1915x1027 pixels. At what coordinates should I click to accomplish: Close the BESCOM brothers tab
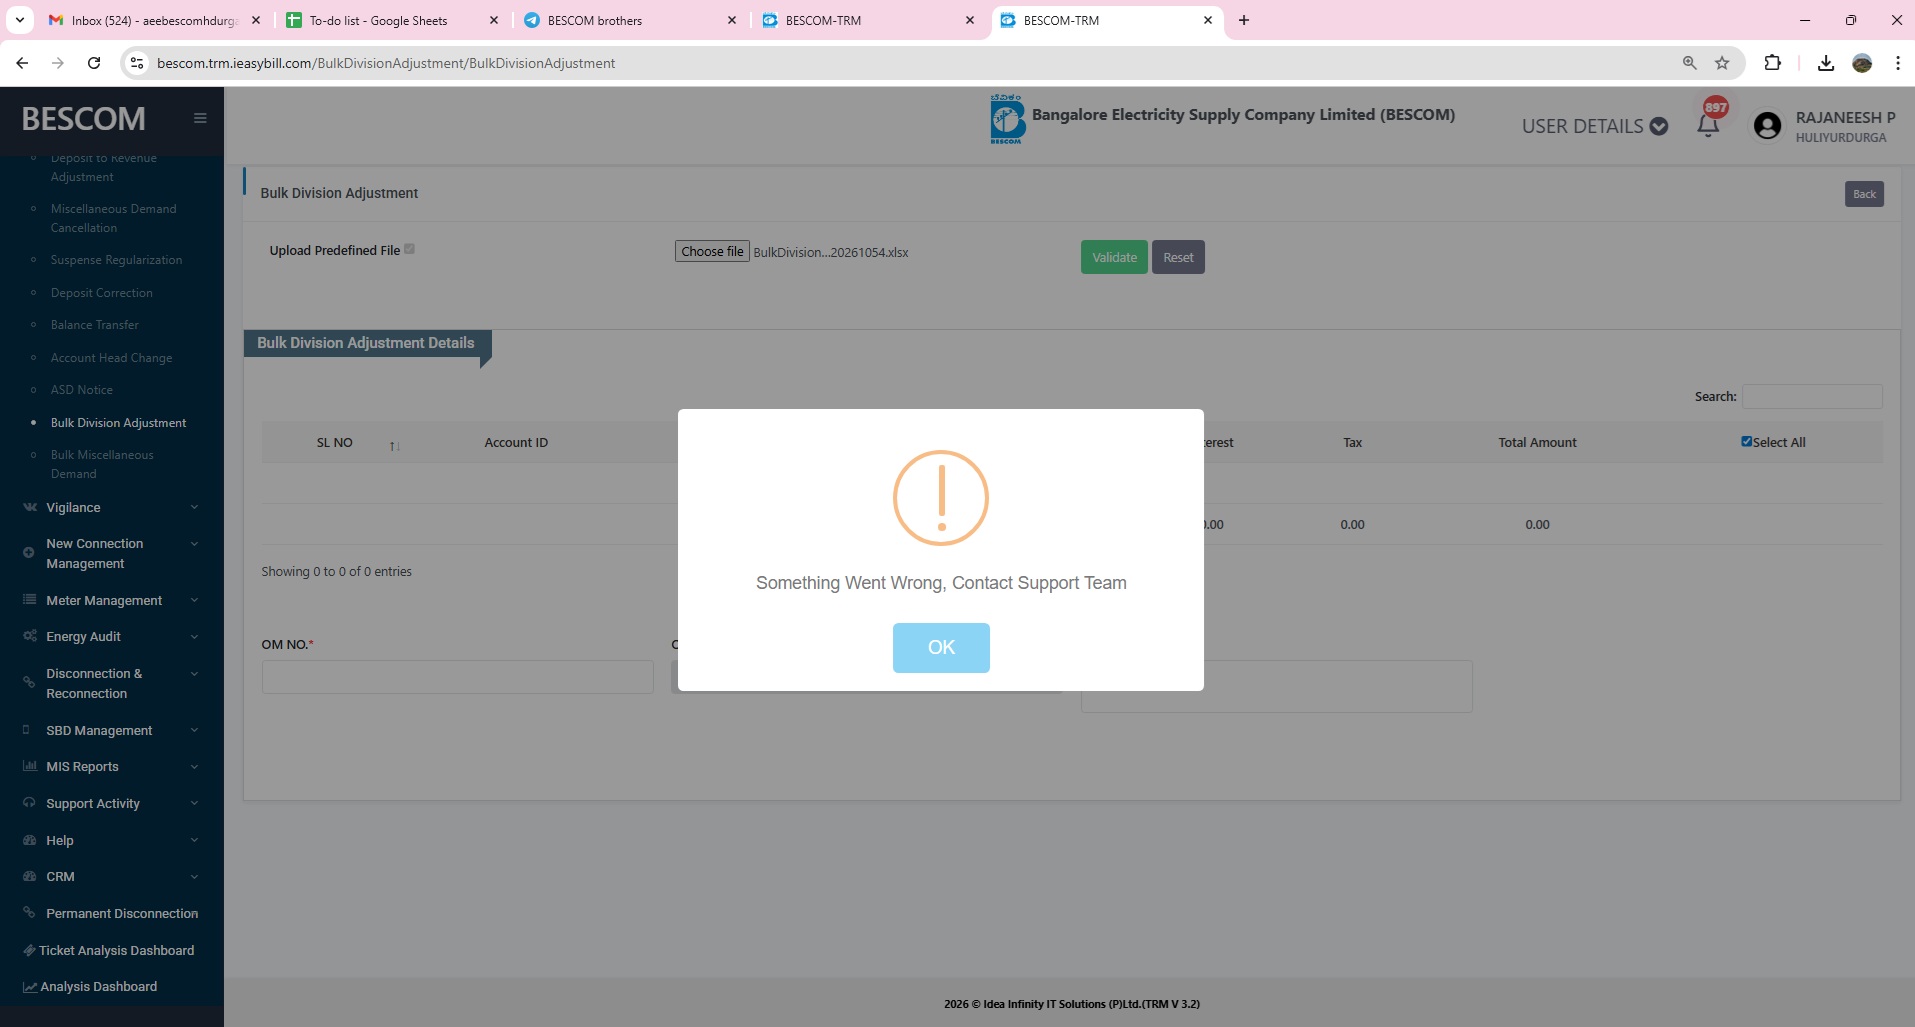731,20
